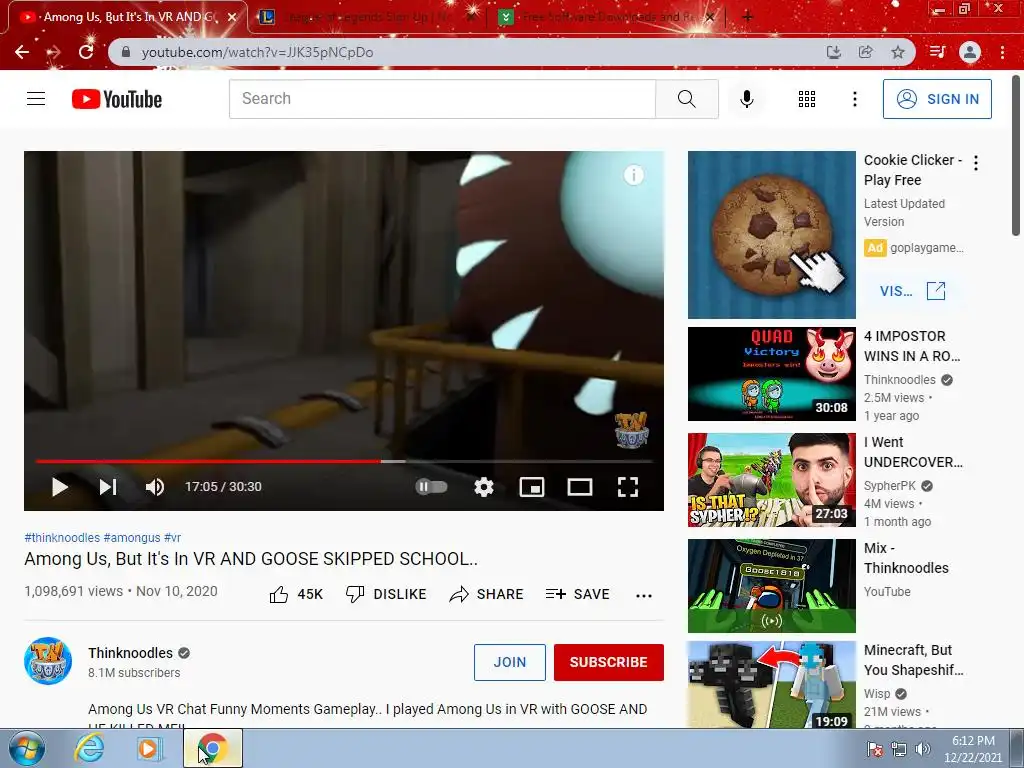Bookmark this page with the star
Screen dimensions: 1024x768
[898, 52]
